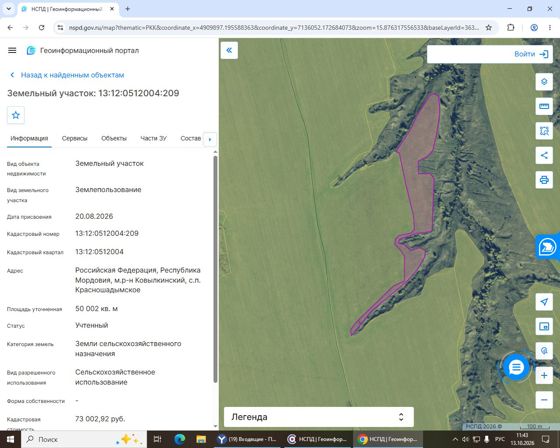Switch to Yandex browser Входящие taskbar window
560x448 pixels.
[x=248, y=439]
